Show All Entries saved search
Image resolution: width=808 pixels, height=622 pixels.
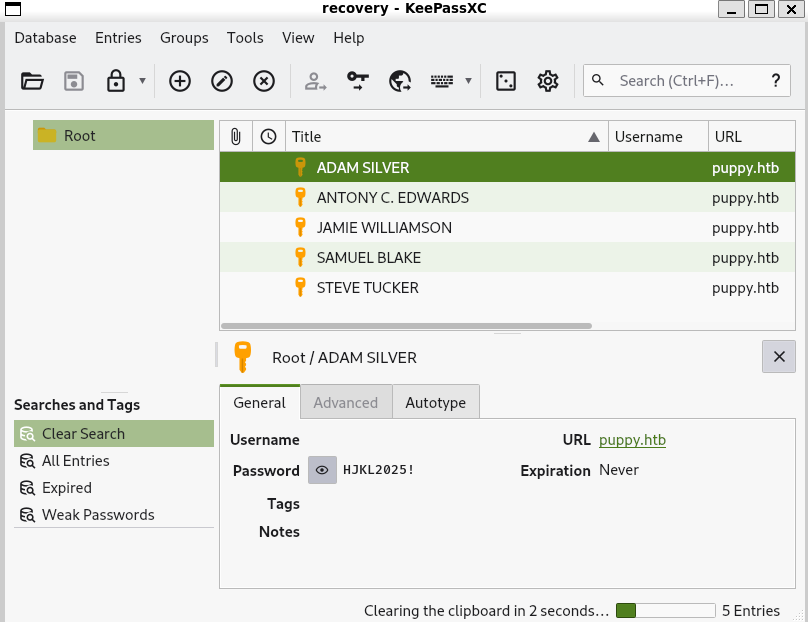click(x=114, y=461)
